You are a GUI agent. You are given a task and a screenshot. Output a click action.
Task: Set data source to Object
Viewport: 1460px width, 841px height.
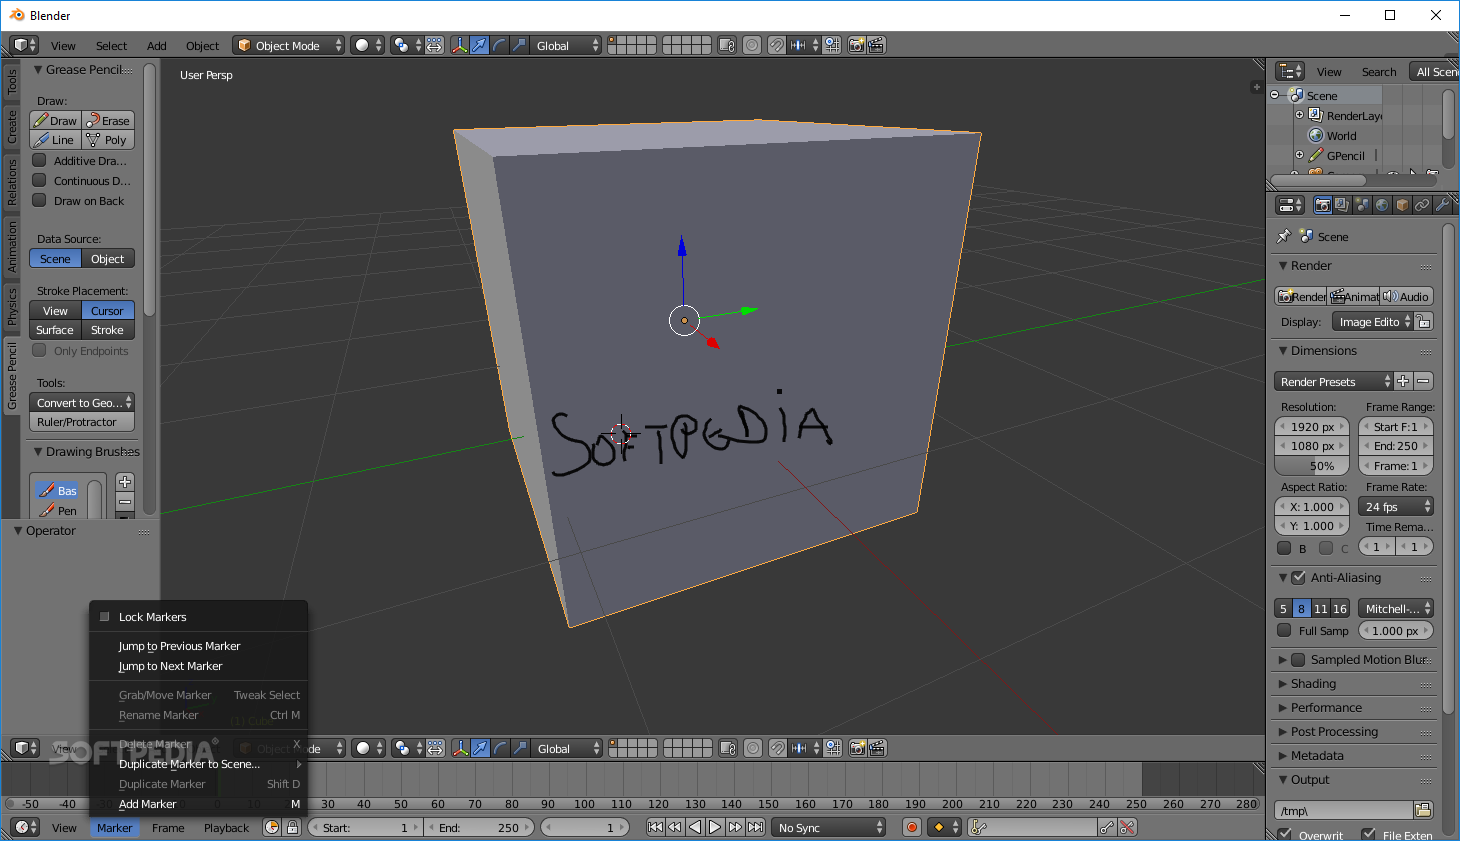point(107,258)
